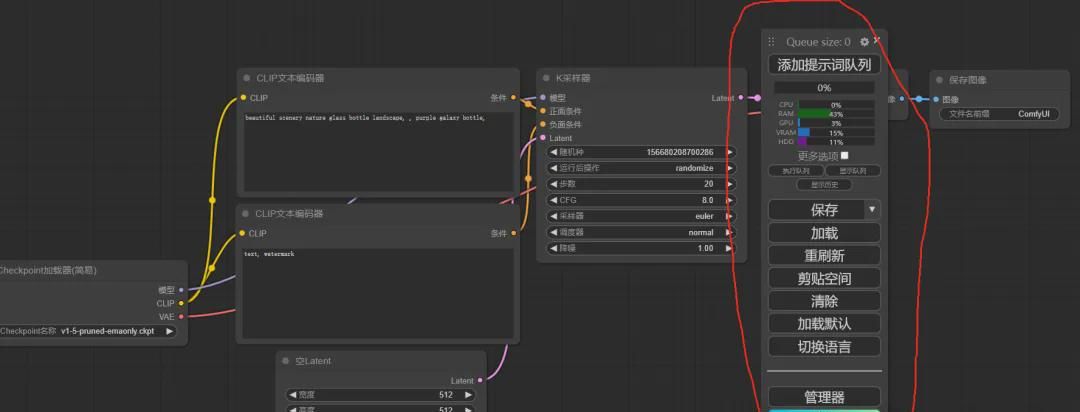Viewport: 1080px width, 412px height.
Task: Collapse the 空Latent node via title dot
Action: (x=285, y=361)
